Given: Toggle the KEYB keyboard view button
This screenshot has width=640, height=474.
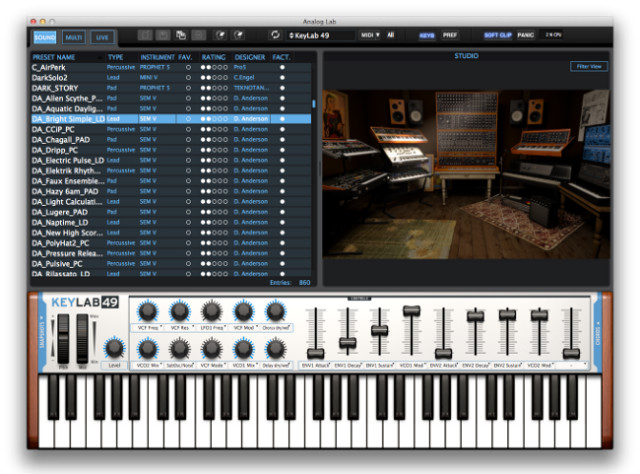Looking at the screenshot, I should click(x=427, y=36).
